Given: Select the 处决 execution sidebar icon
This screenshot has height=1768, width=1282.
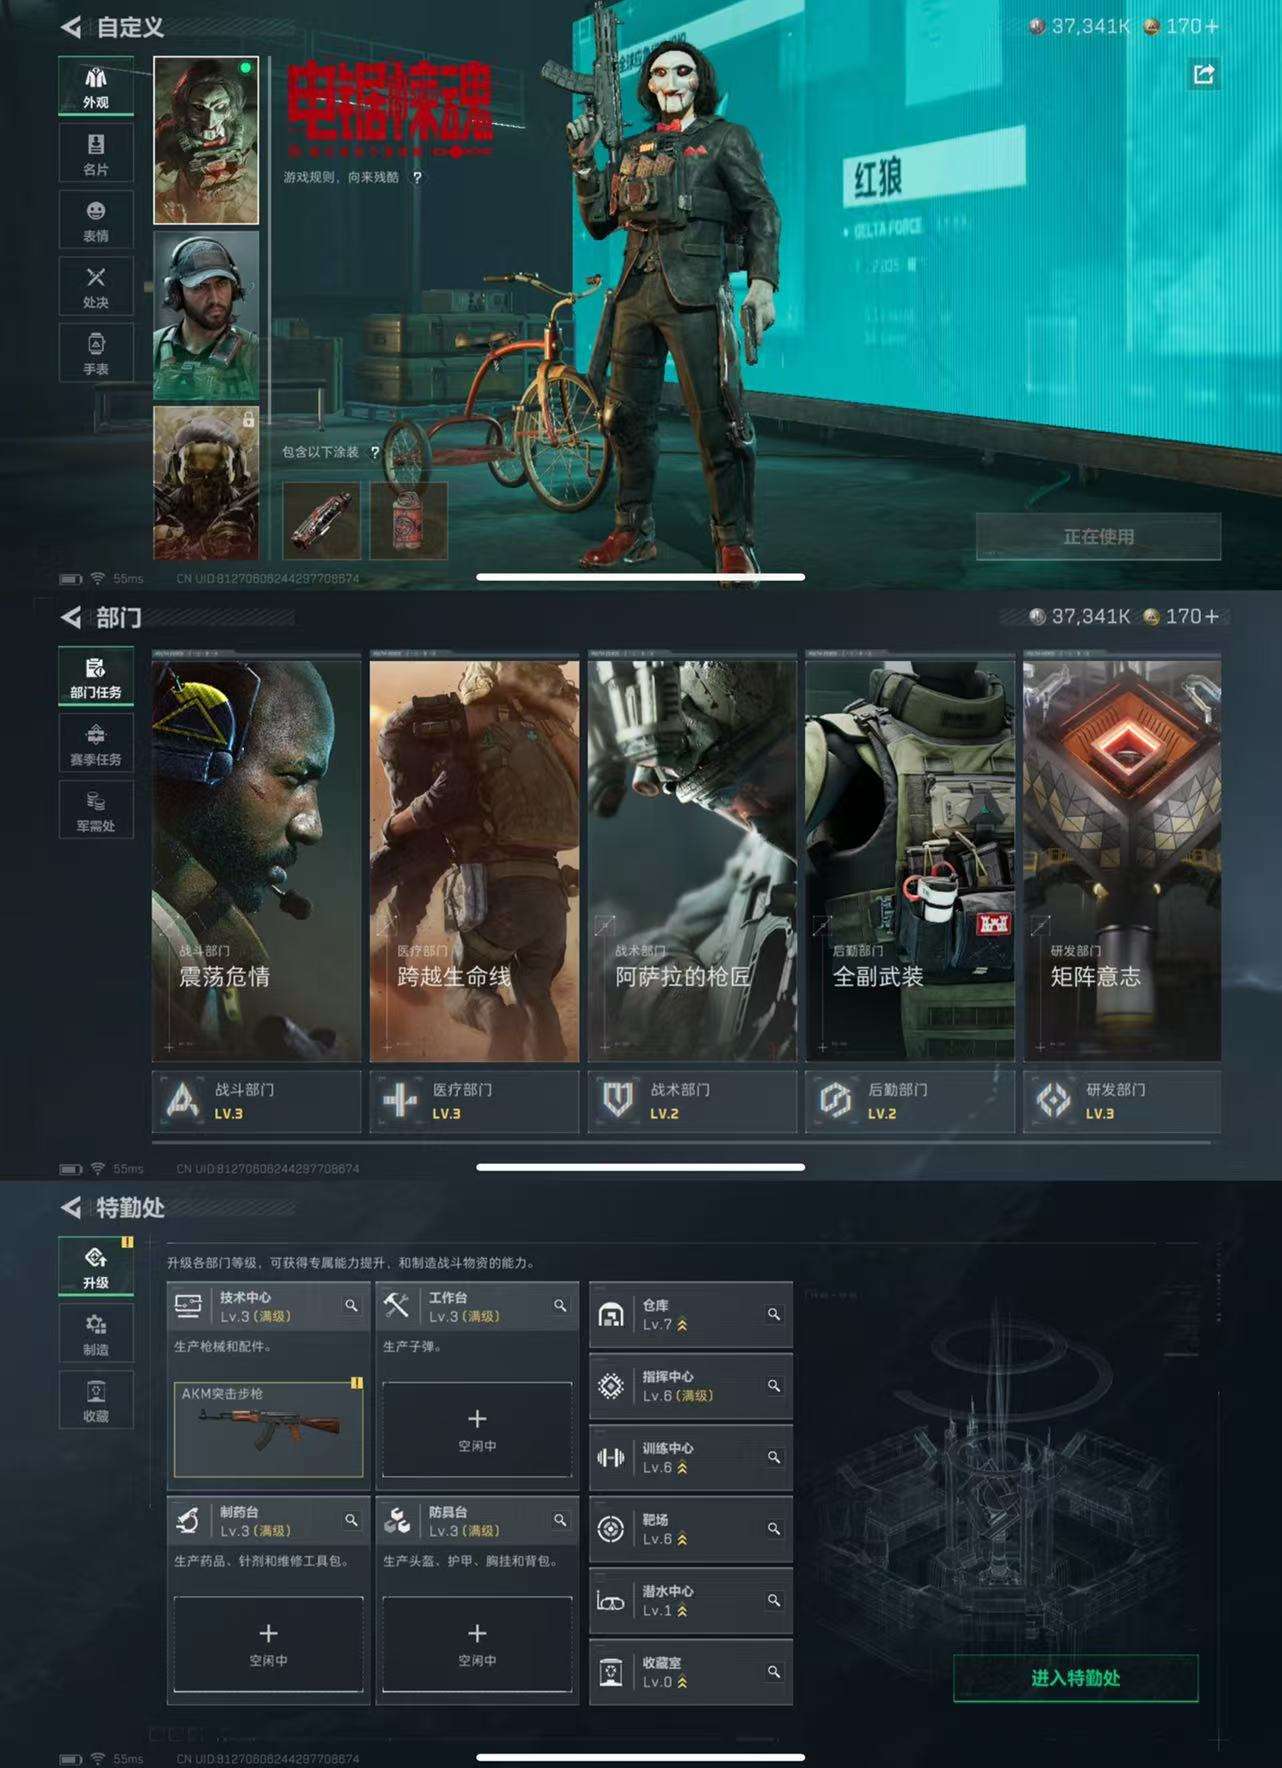Looking at the screenshot, I should click(x=96, y=287).
